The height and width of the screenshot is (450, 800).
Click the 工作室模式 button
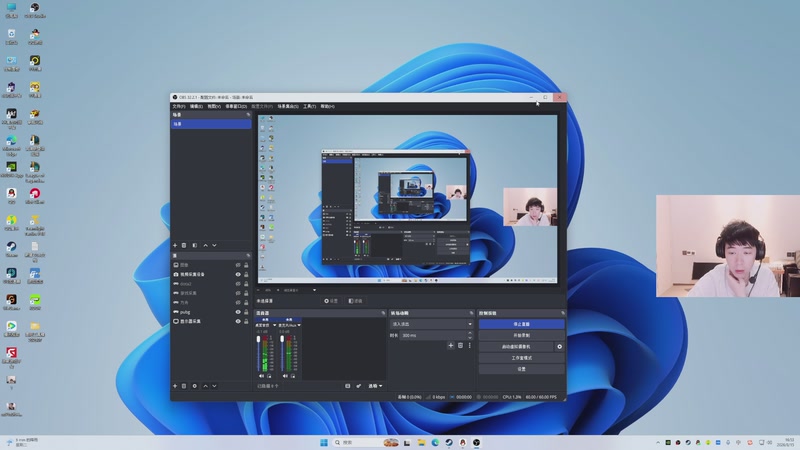521,358
